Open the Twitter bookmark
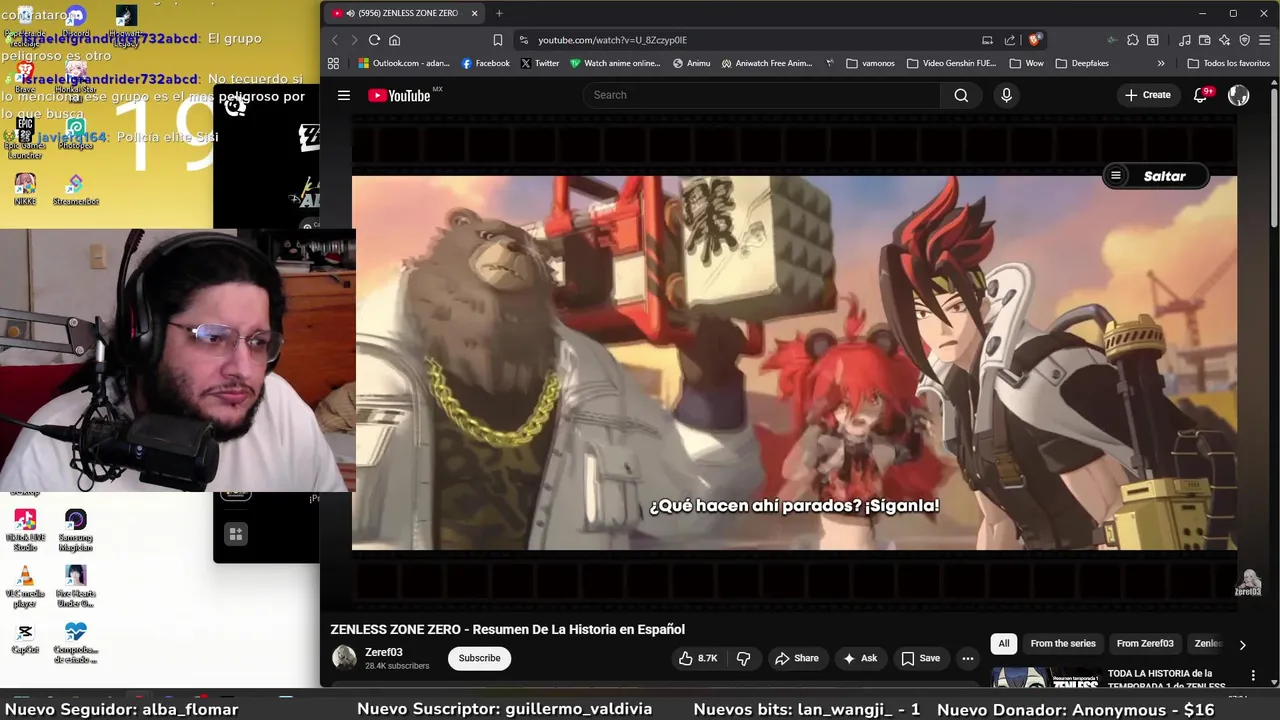The width and height of the screenshot is (1280, 720). [541, 63]
